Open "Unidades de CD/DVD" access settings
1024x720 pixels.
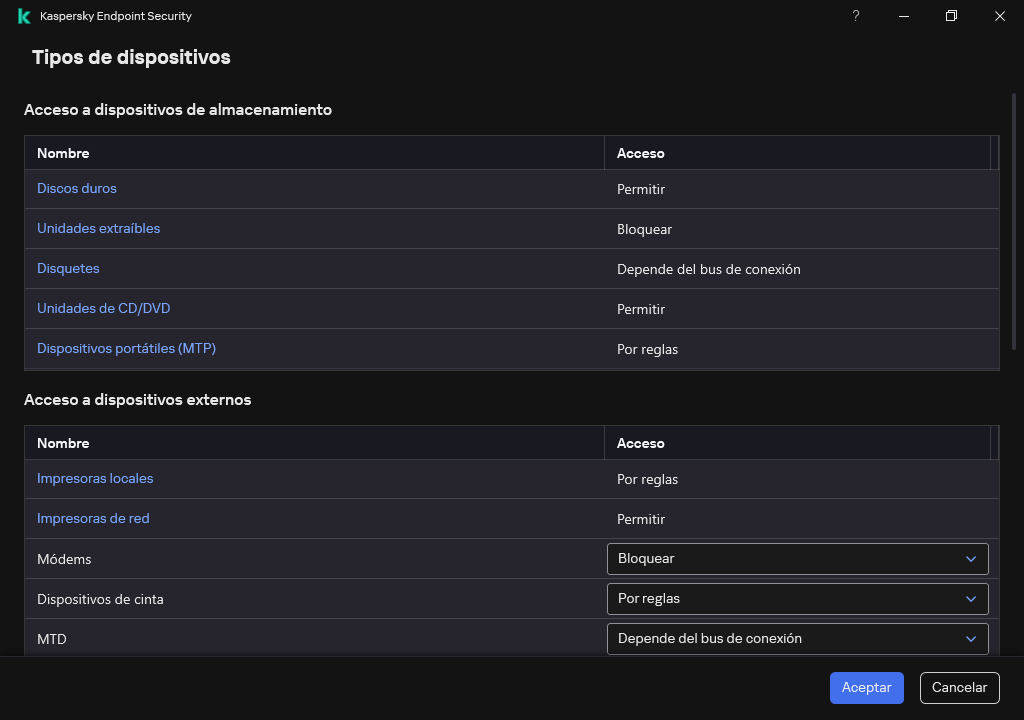[x=103, y=308]
